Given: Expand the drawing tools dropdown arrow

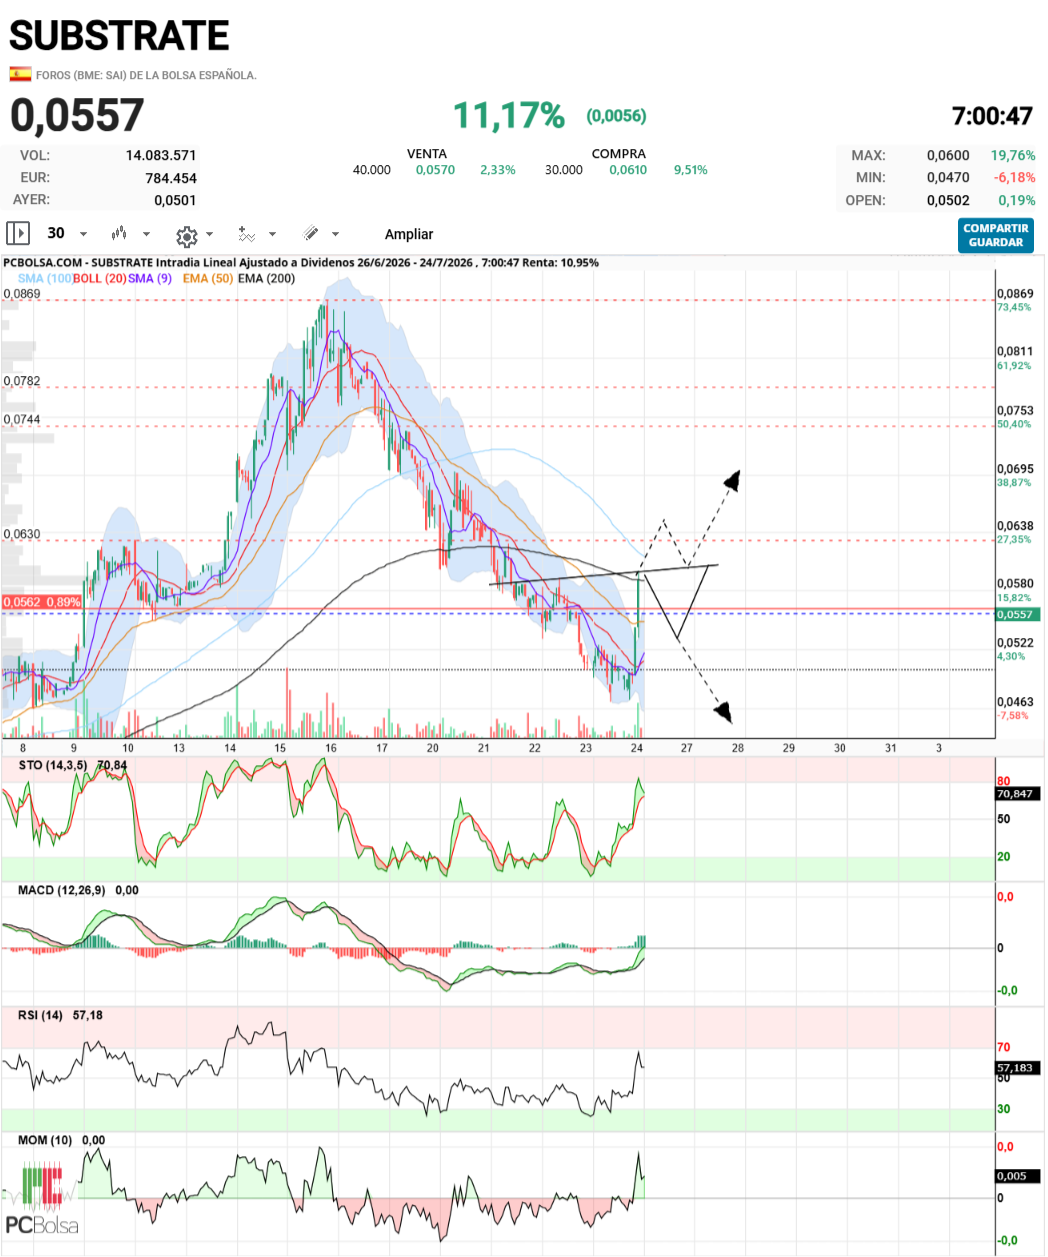Looking at the screenshot, I should click(335, 234).
